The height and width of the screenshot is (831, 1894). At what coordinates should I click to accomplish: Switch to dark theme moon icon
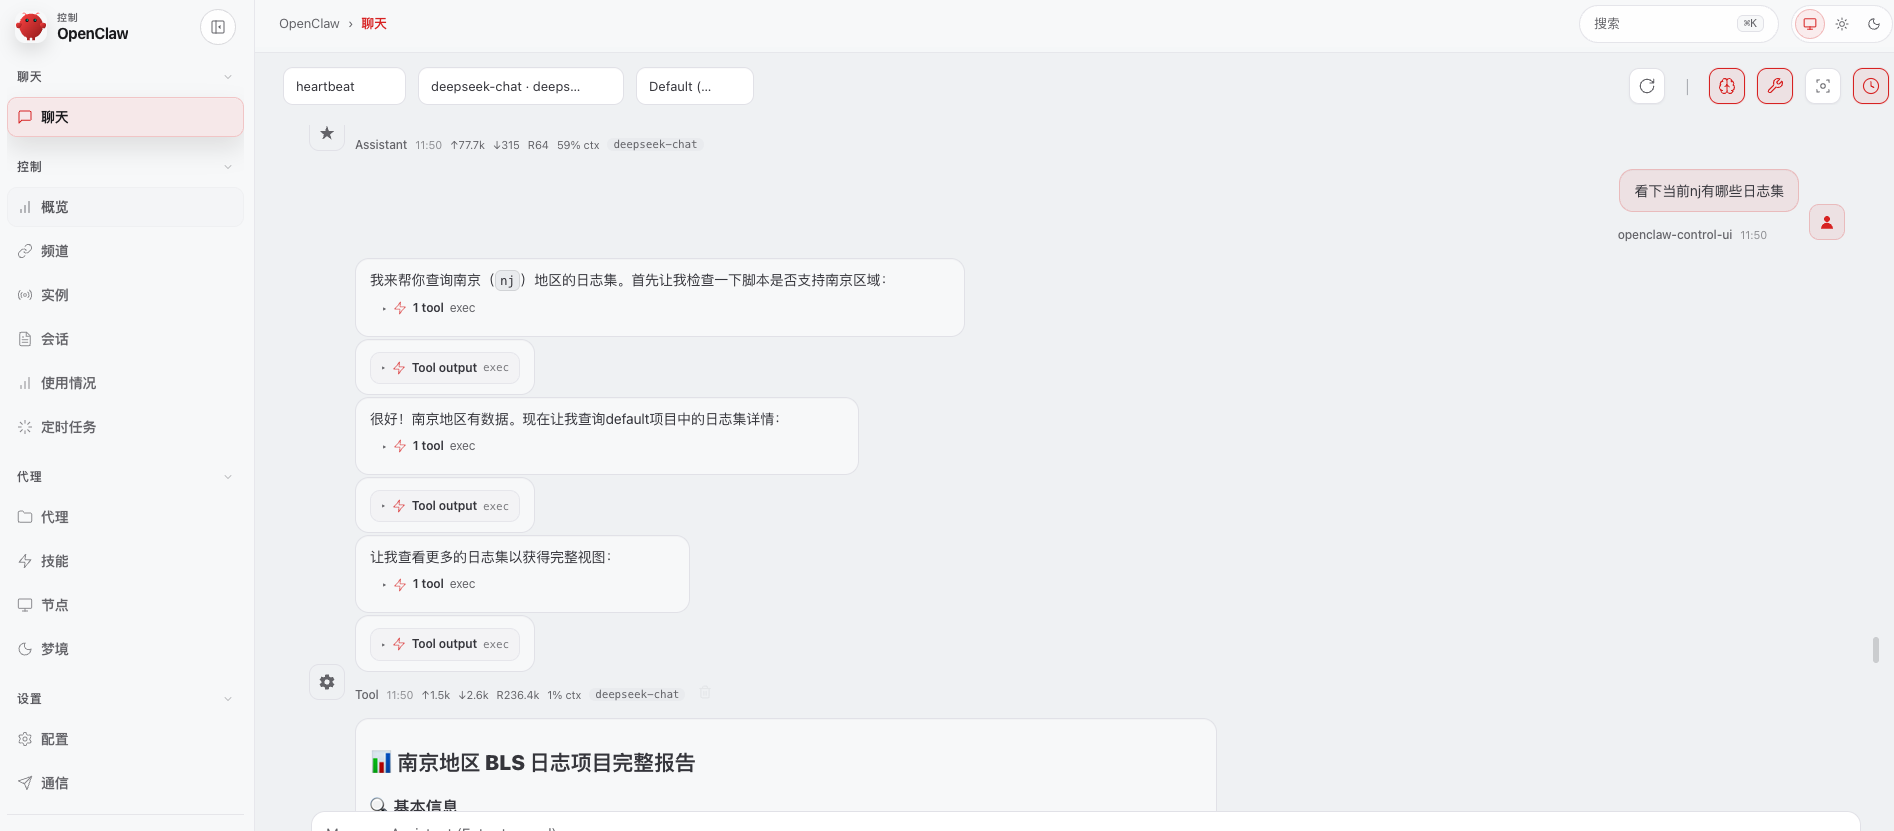click(x=1874, y=24)
